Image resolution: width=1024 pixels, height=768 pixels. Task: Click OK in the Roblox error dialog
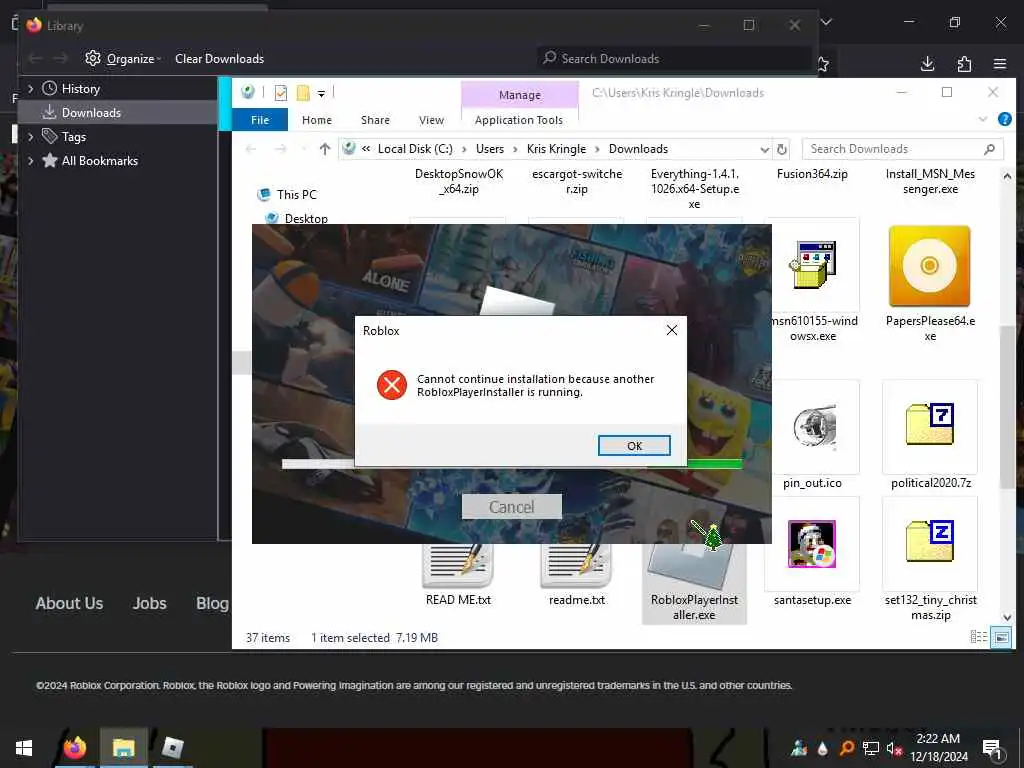[x=634, y=445]
